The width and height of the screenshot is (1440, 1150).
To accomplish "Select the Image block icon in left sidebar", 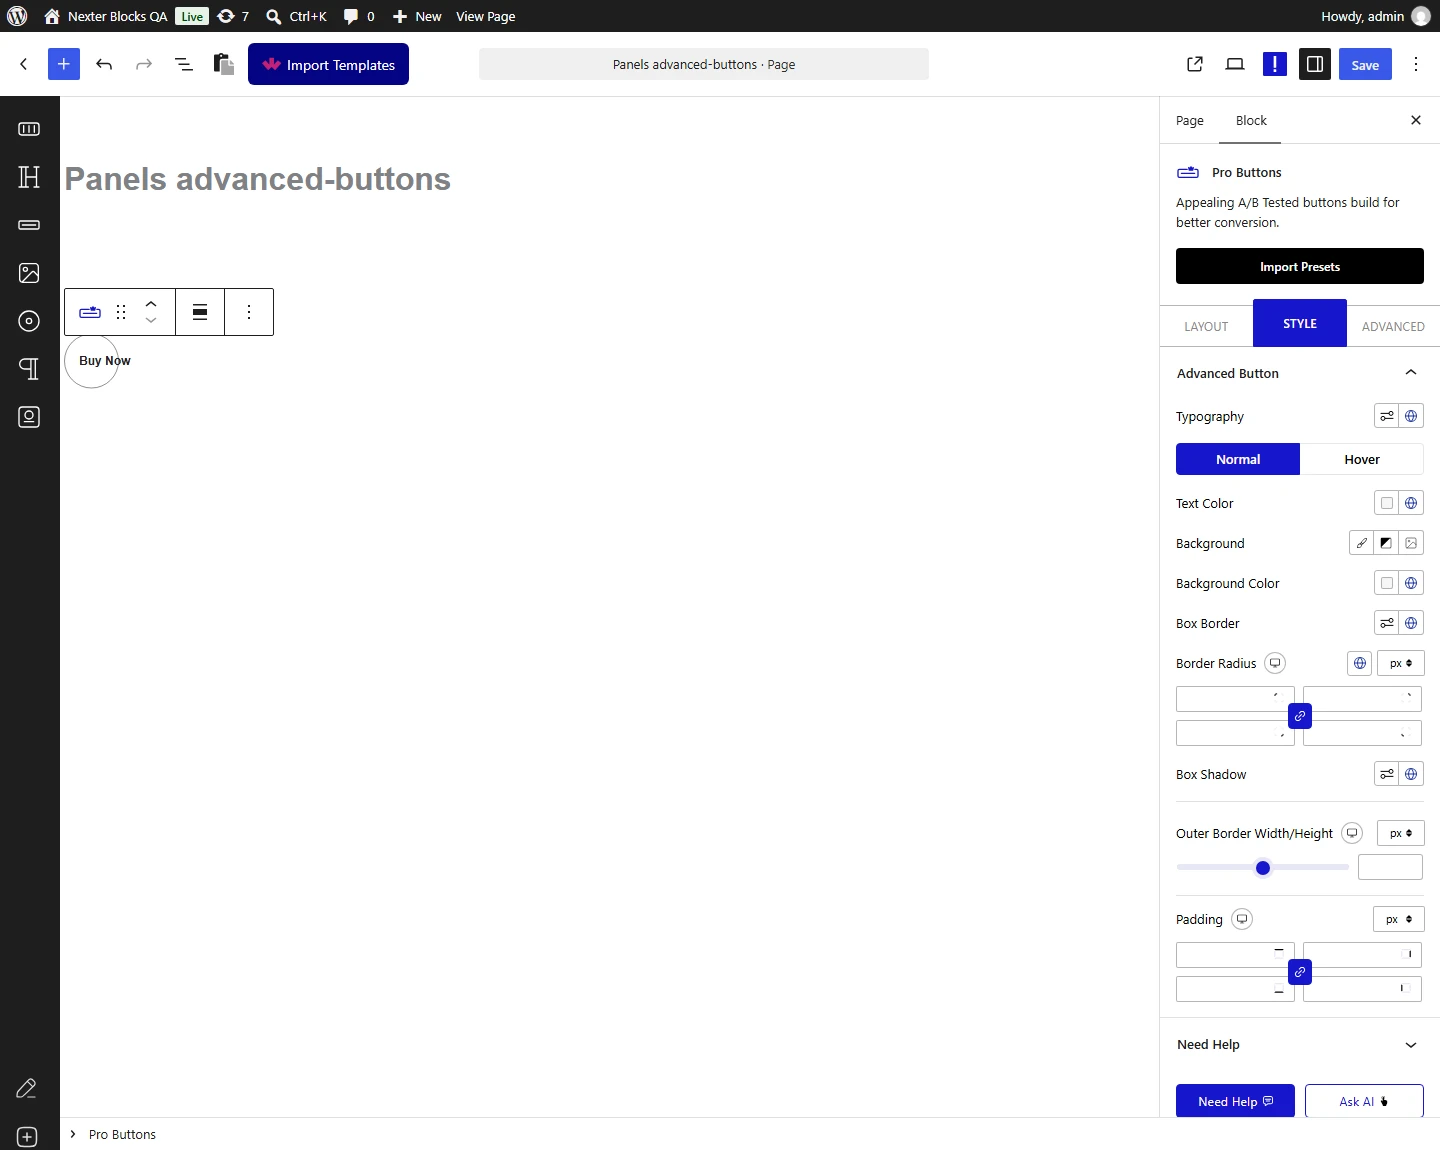I will tap(29, 273).
